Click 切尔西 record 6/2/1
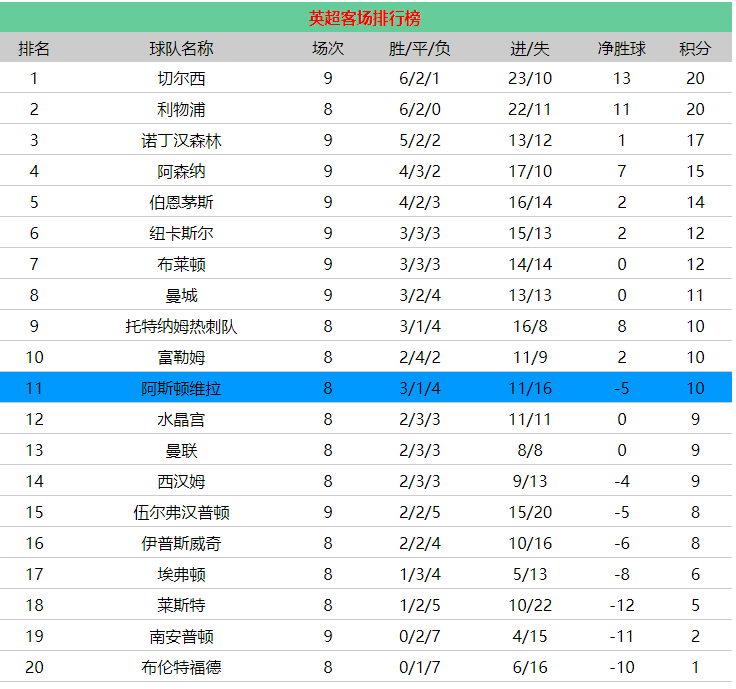Screen dimensions: 736x689 point(420,78)
